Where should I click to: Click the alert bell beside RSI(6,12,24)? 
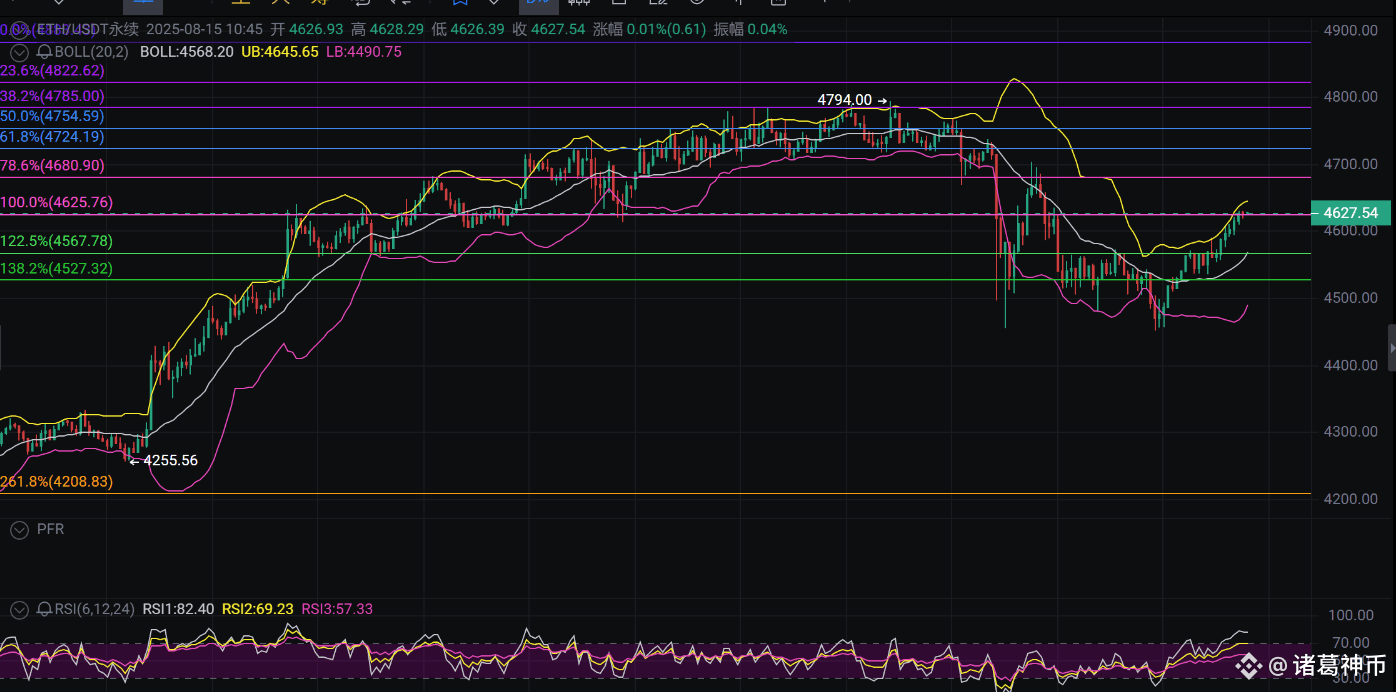[44, 609]
